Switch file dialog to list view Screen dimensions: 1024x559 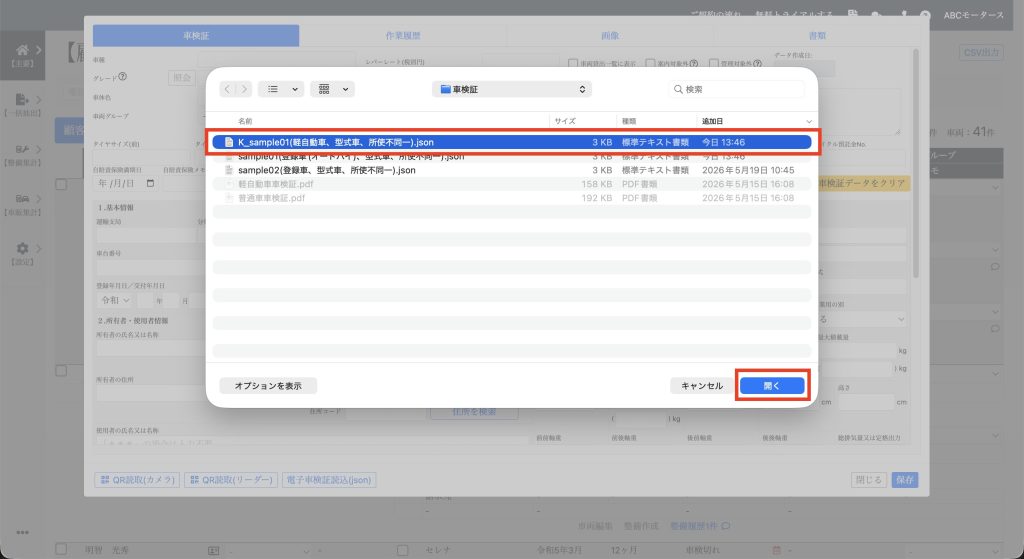click(x=273, y=89)
